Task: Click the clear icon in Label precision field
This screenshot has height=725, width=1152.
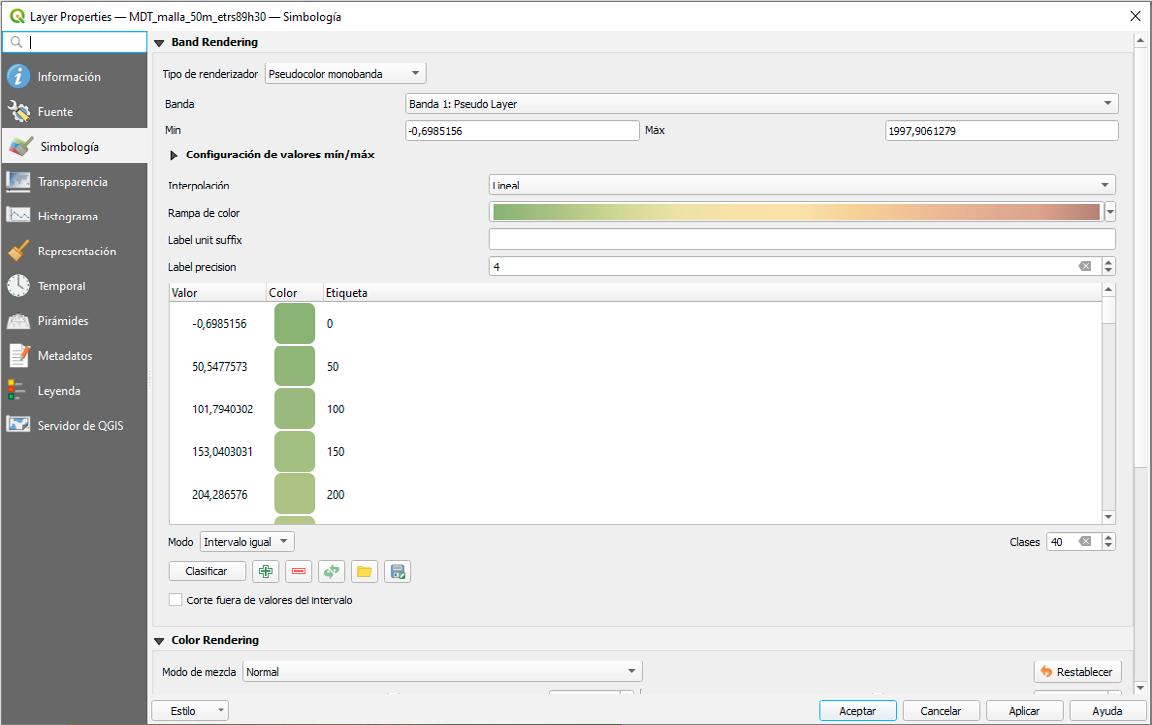Action: (x=1084, y=266)
